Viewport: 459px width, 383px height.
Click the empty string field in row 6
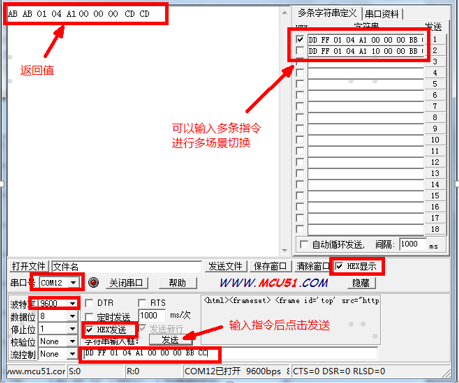[366, 95]
